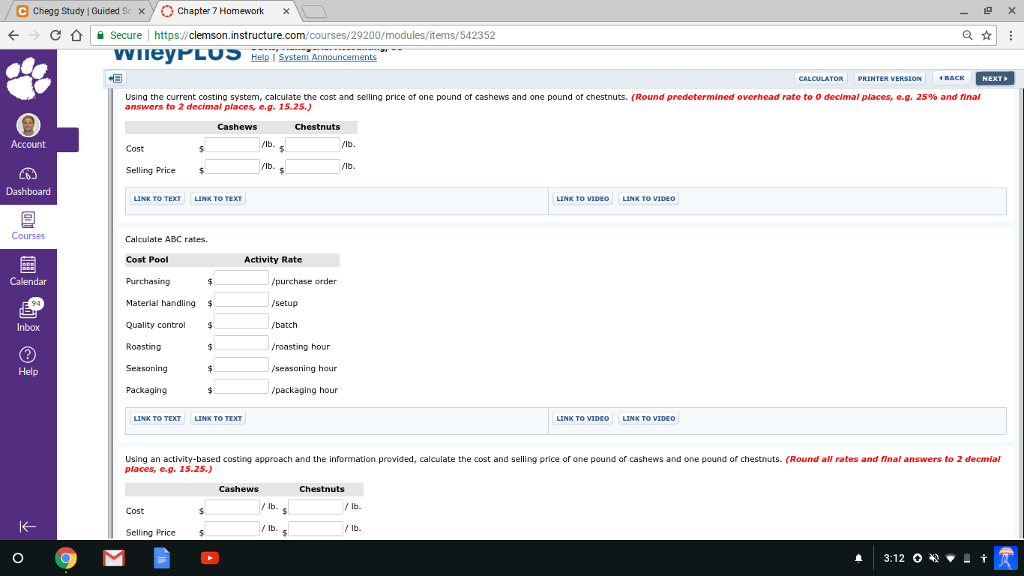Click the address bar URL
This screenshot has height=576, width=1024.
click(x=325, y=35)
